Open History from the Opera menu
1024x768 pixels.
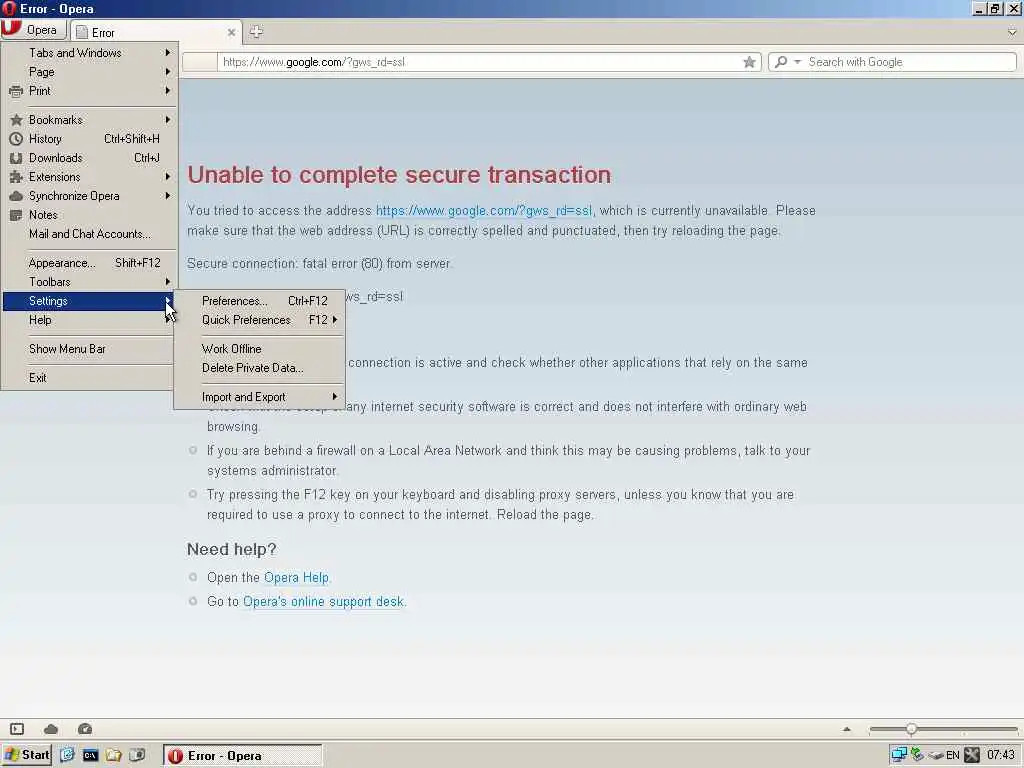pos(89,138)
